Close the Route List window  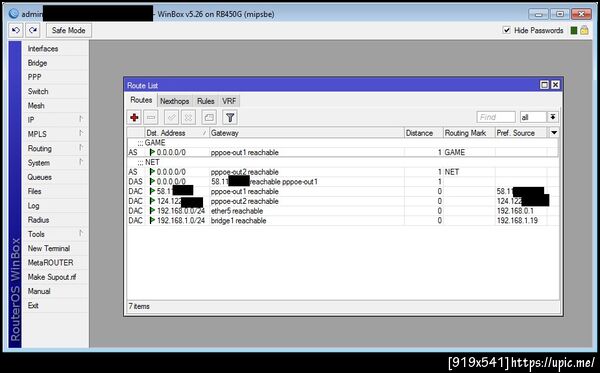pos(555,85)
